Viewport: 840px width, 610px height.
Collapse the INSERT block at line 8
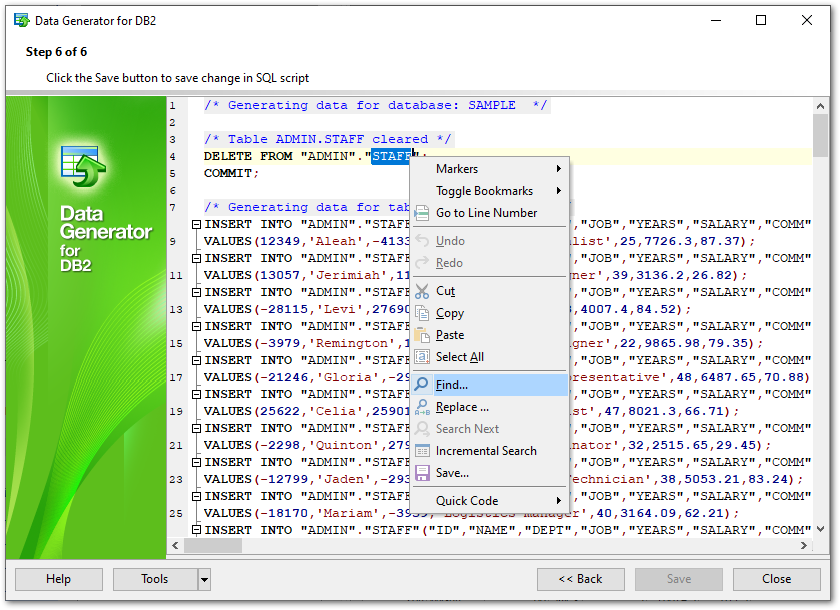click(x=197, y=224)
